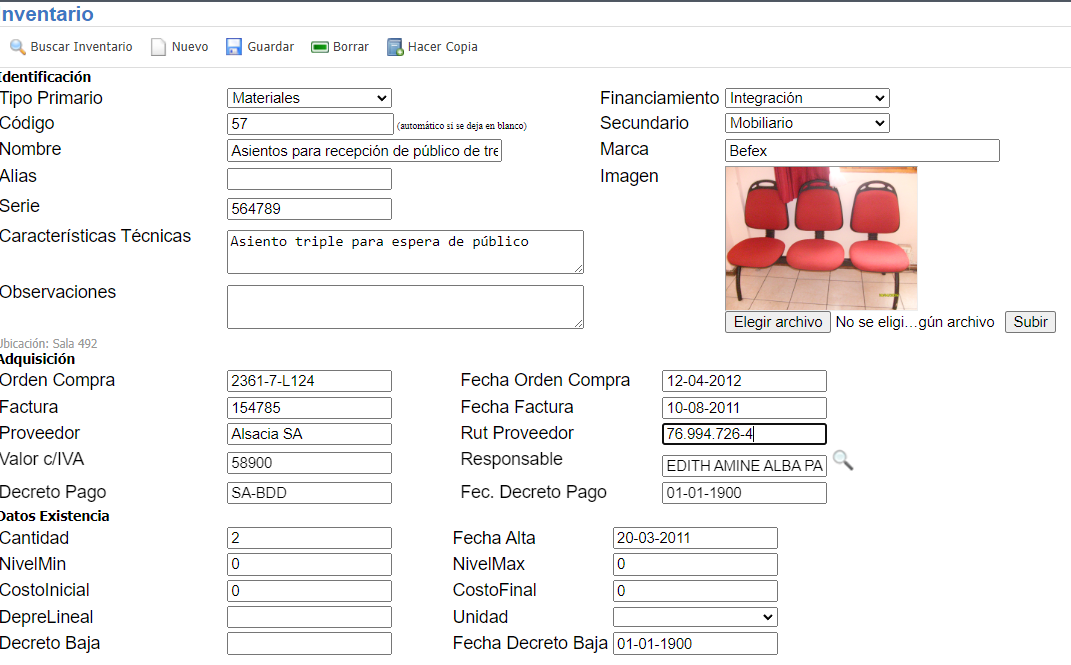Click the Elegir archivo button
Image resolution: width=1071 pixels, height=665 pixels.
coord(777,321)
